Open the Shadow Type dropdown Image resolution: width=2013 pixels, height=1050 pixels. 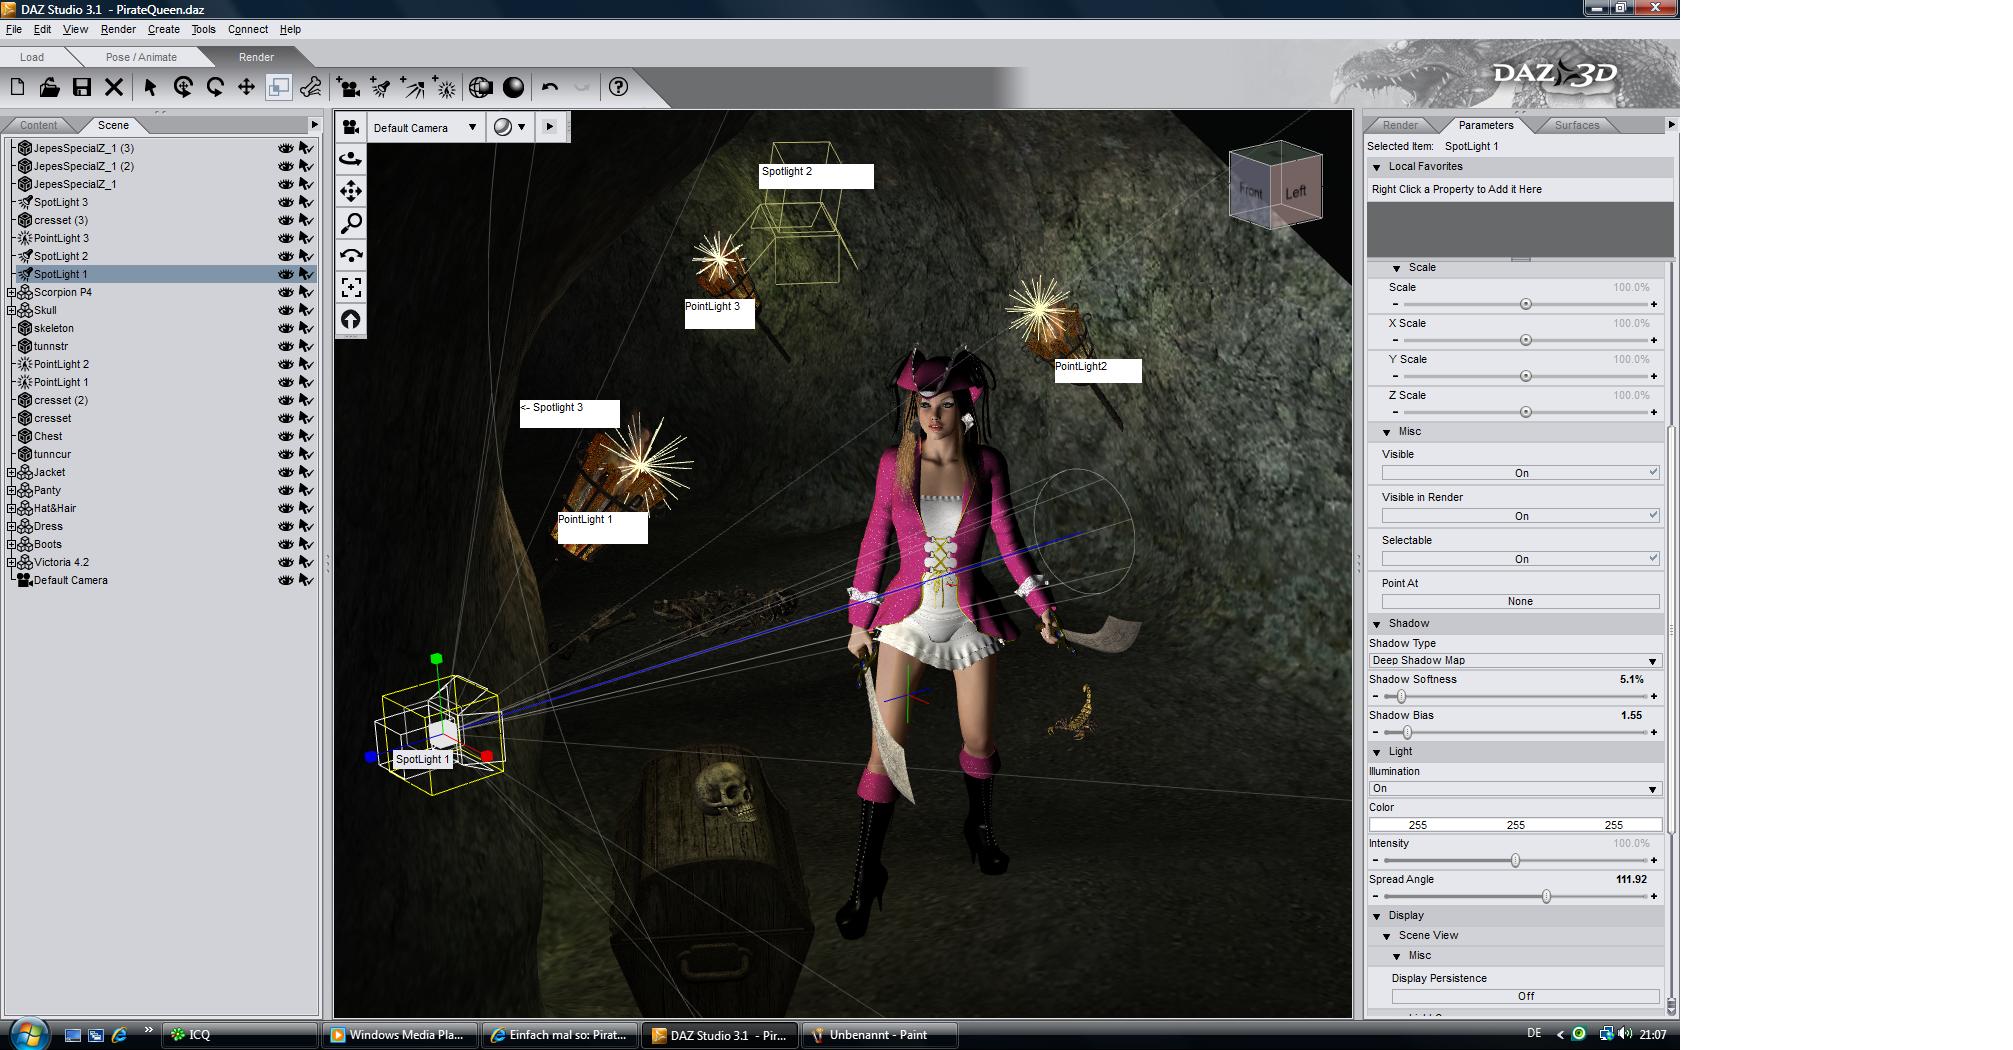(x=1515, y=661)
